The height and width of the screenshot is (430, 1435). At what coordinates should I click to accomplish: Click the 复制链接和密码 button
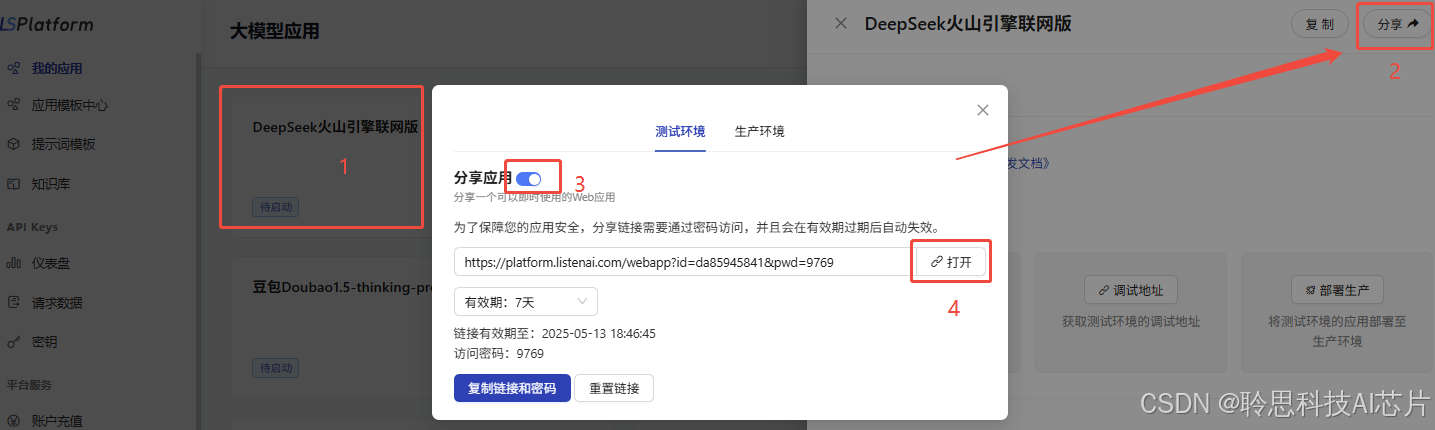click(512, 388)
